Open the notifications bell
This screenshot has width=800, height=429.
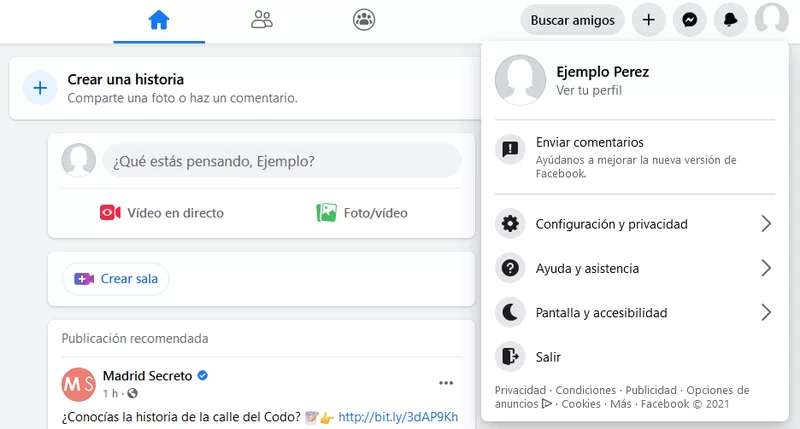point(730,20)
